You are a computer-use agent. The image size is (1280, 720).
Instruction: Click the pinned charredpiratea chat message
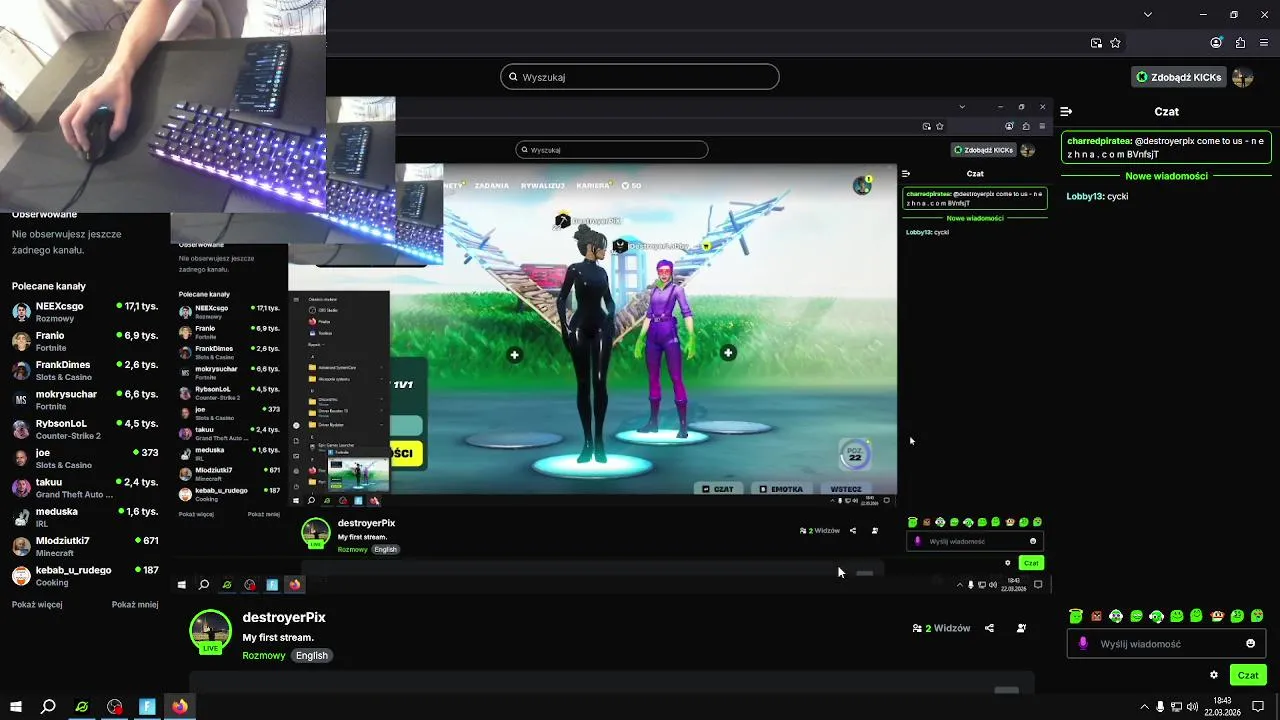(x=1166, y=148)
